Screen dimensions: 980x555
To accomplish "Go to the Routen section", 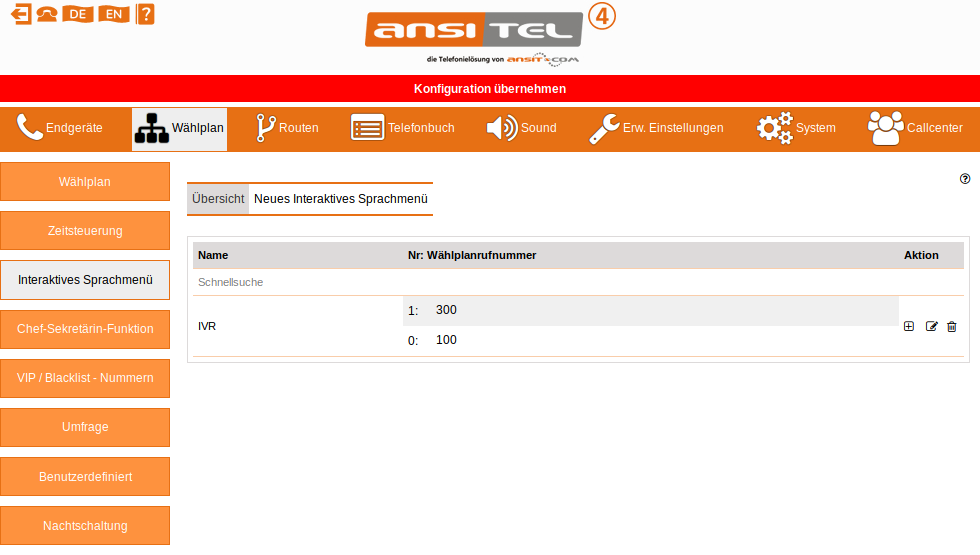I will pos(287,128).
